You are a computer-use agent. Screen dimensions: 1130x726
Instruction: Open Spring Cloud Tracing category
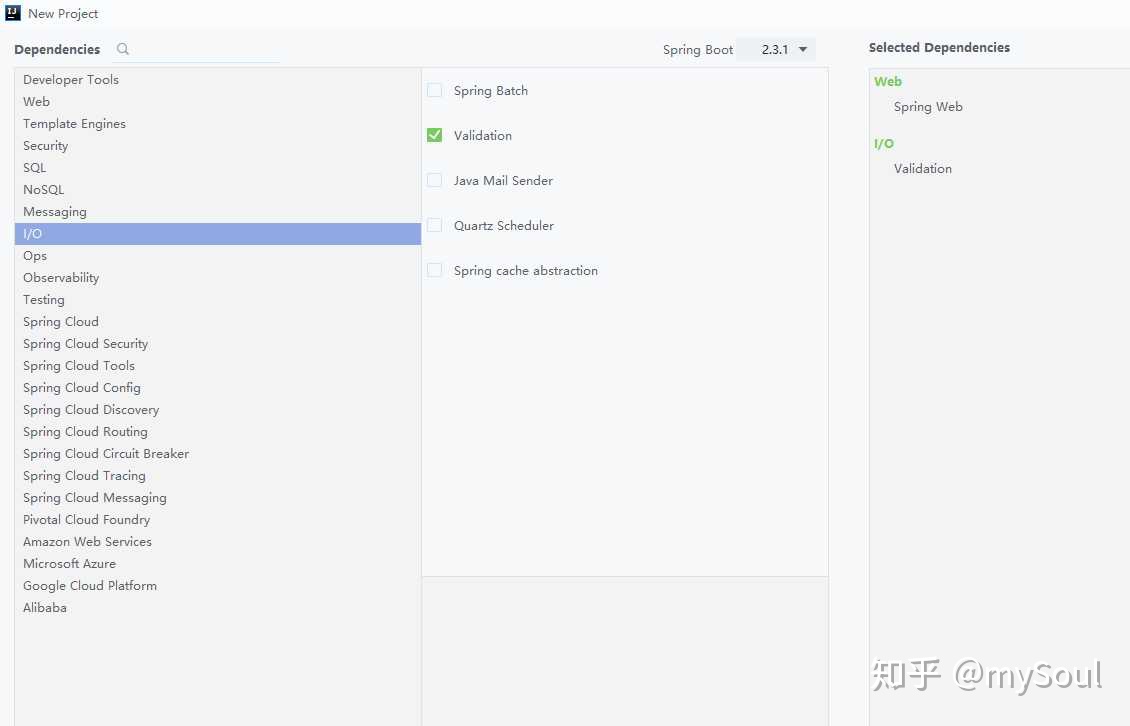[218, 475]
